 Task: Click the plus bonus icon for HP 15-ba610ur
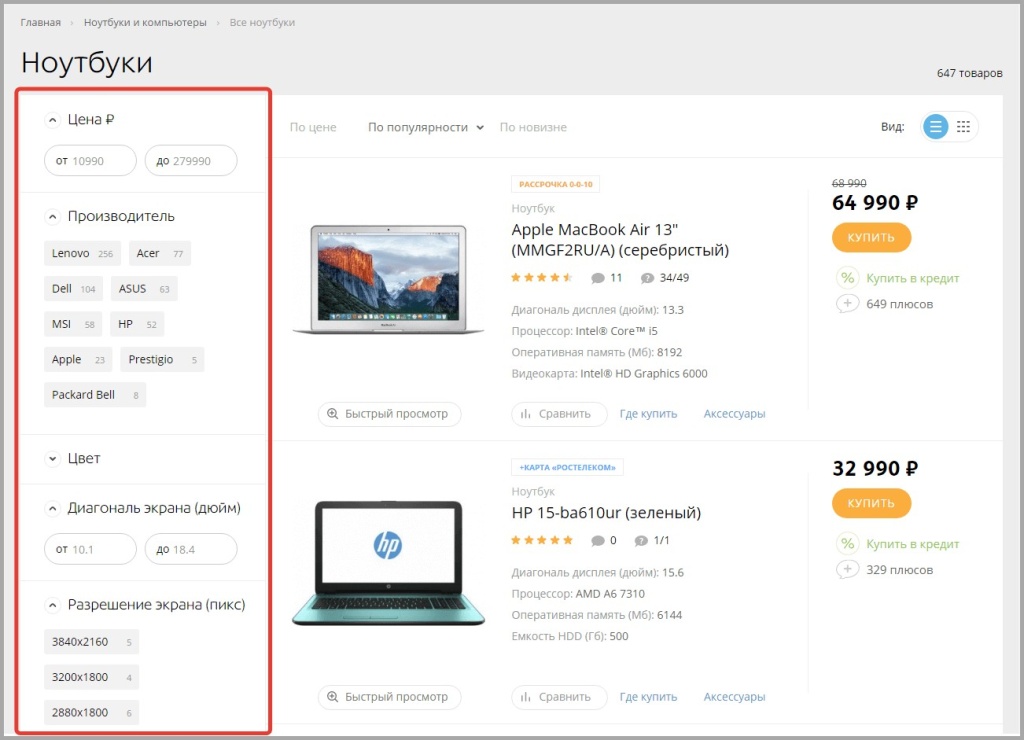coord(847,570)
